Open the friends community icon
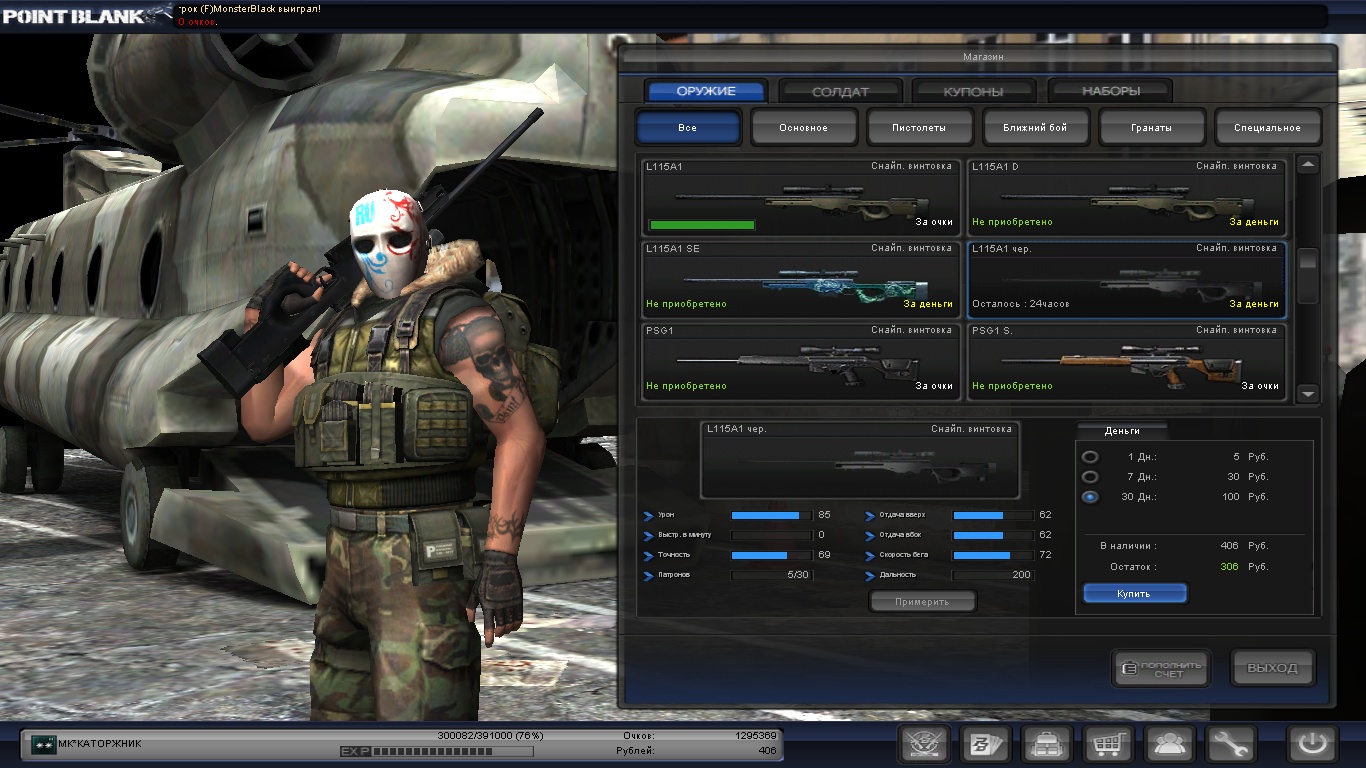This screenshot has width=1366, height=768. [1169, 744]
